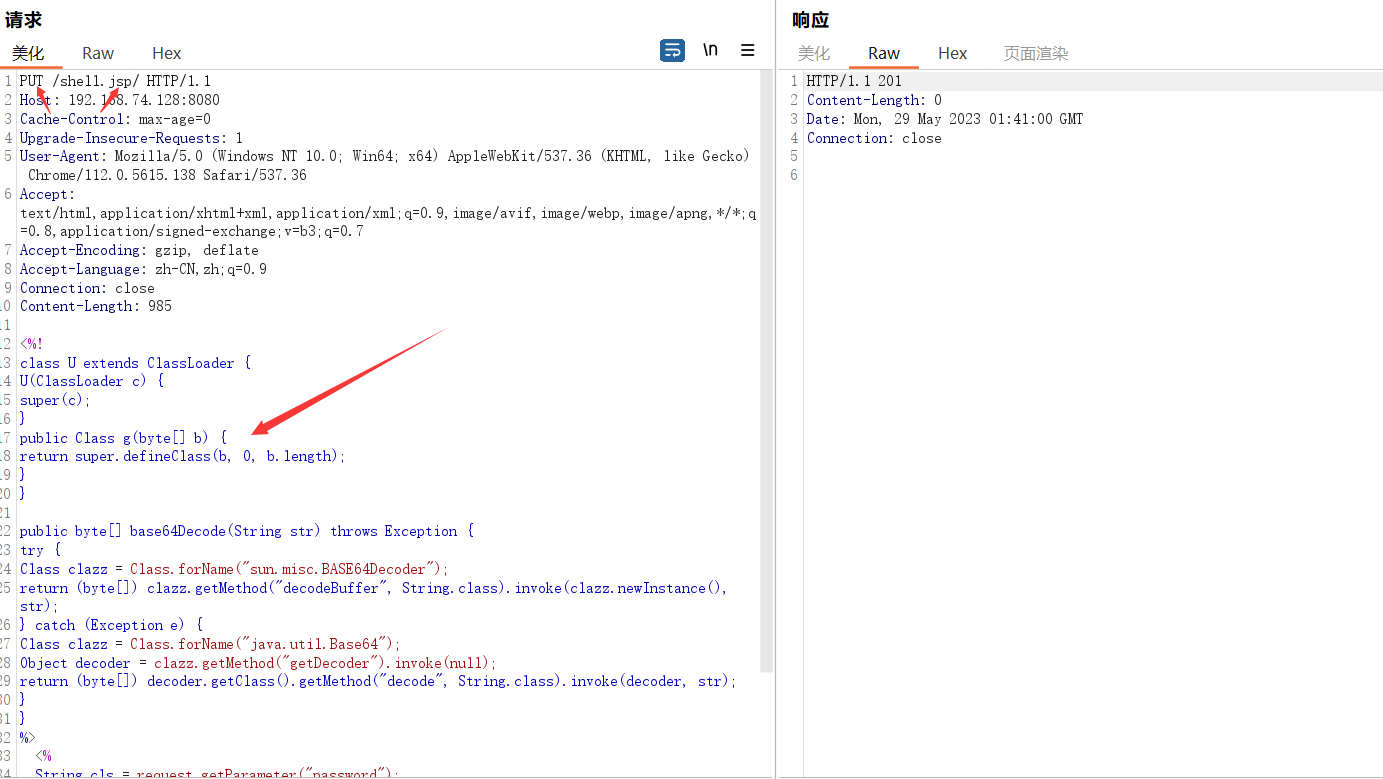Click the User-Agent header line
Image resolution: width=1383 pixels, height=779 pixels.
coord(385,156)
